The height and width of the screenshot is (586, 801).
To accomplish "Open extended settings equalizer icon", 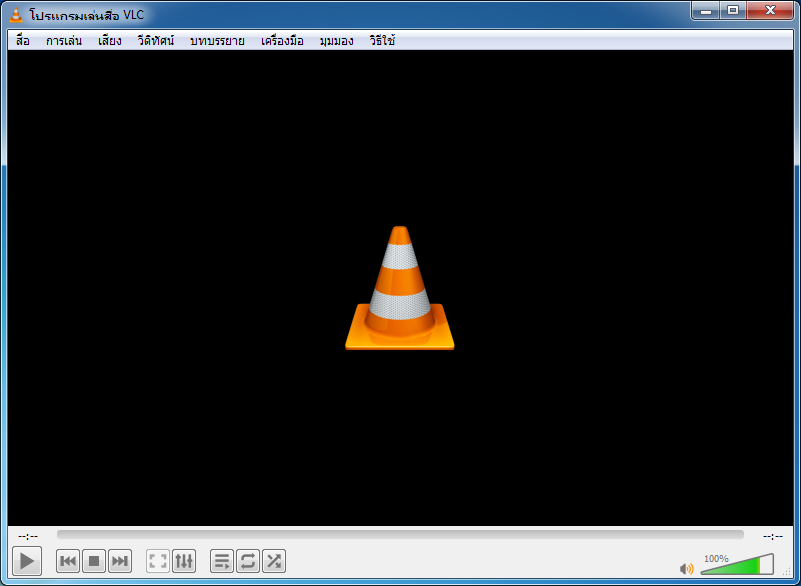I will tap(184, 561).
